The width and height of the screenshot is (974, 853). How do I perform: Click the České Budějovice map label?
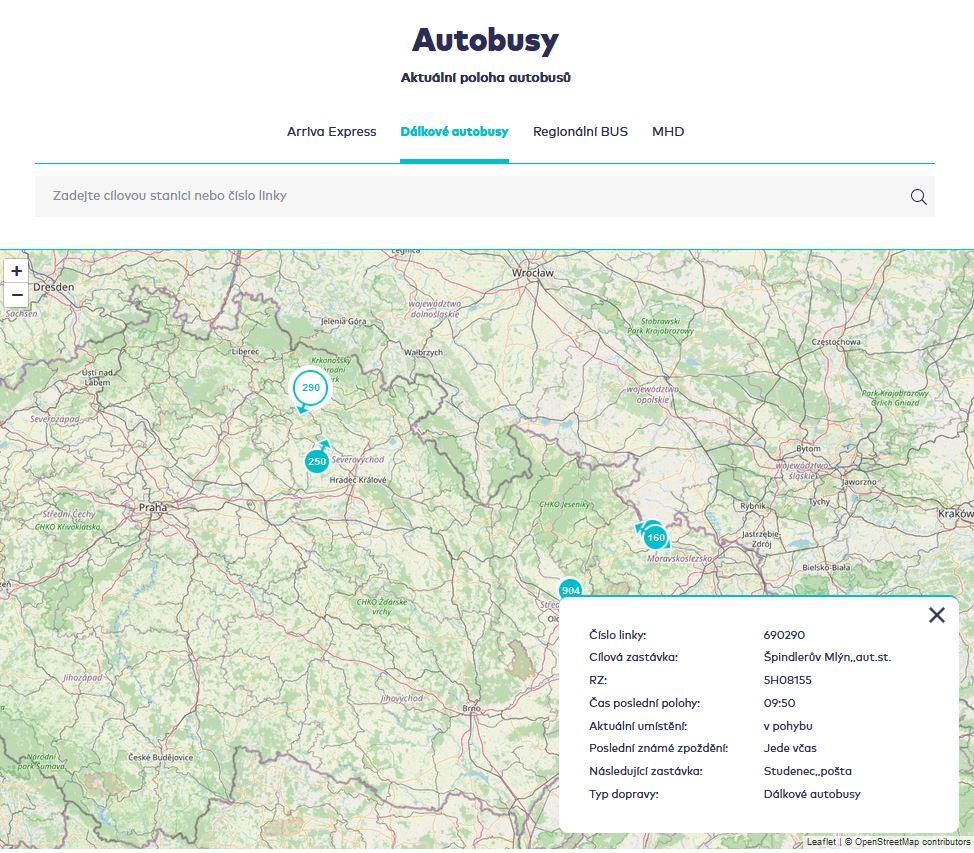coord(160,757)
